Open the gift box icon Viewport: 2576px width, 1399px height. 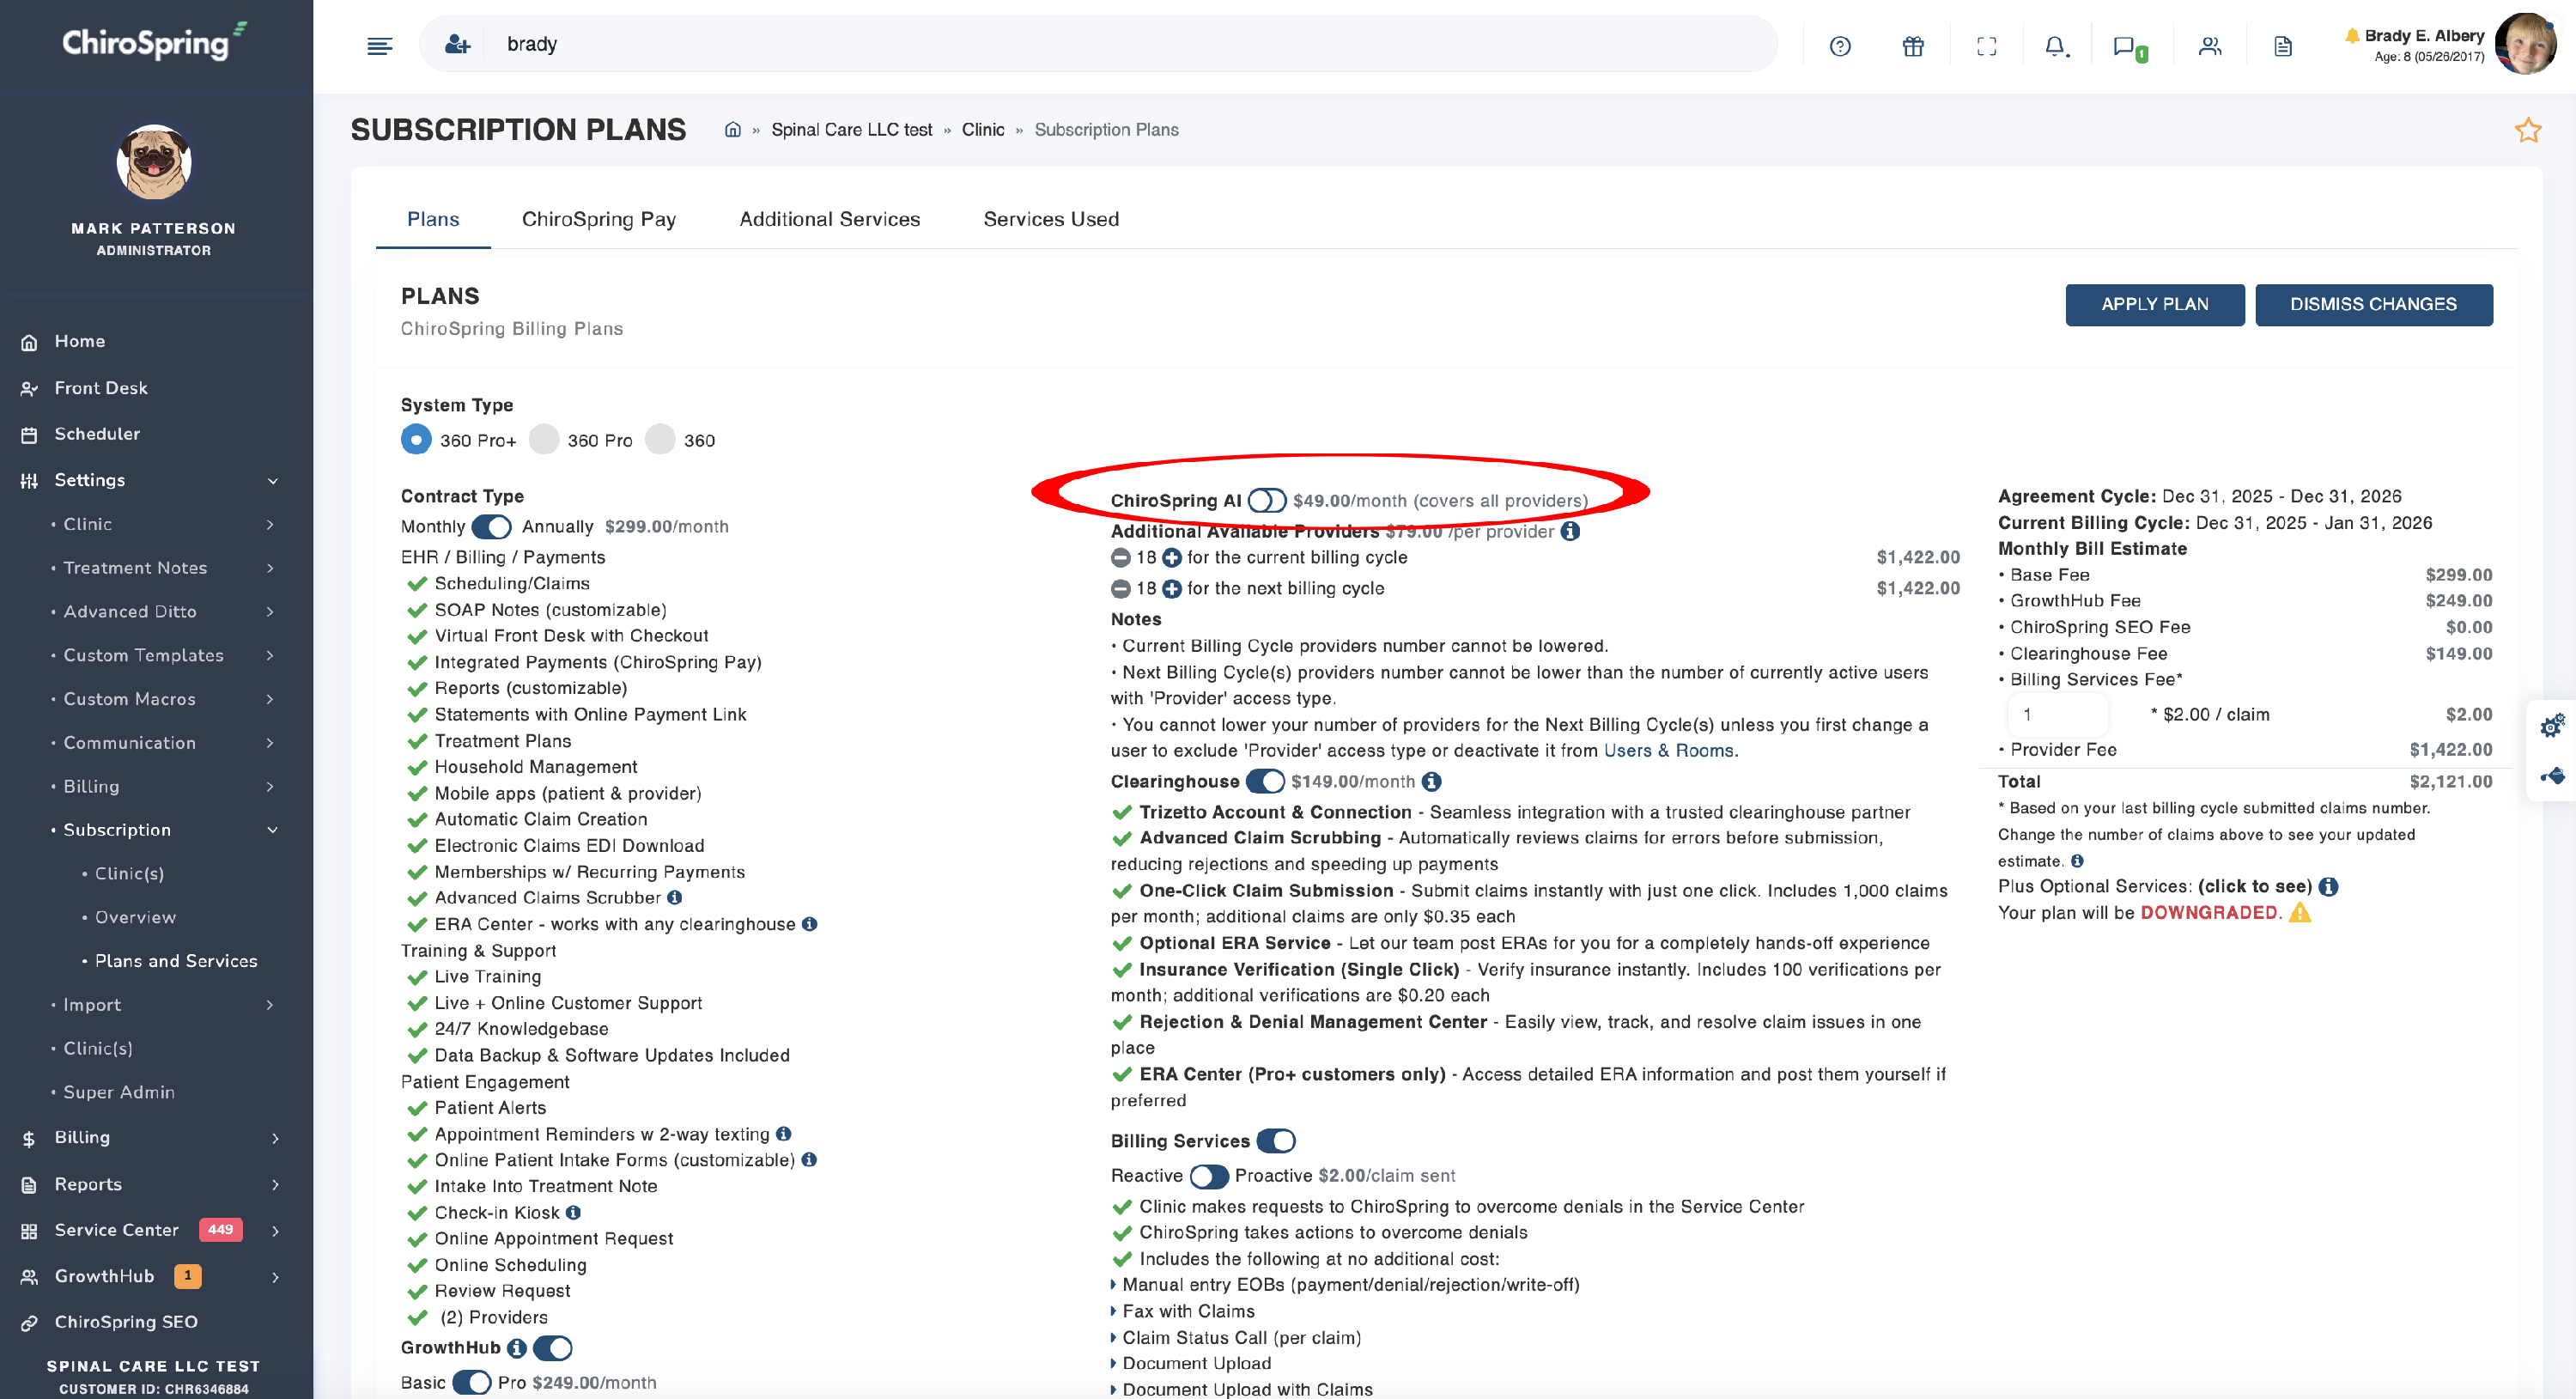[1912, 46]
